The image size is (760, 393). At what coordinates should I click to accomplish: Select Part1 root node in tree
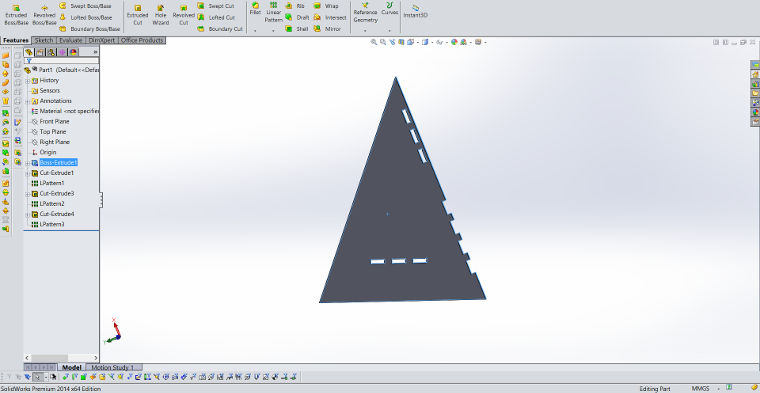click(x=62, y=70)
